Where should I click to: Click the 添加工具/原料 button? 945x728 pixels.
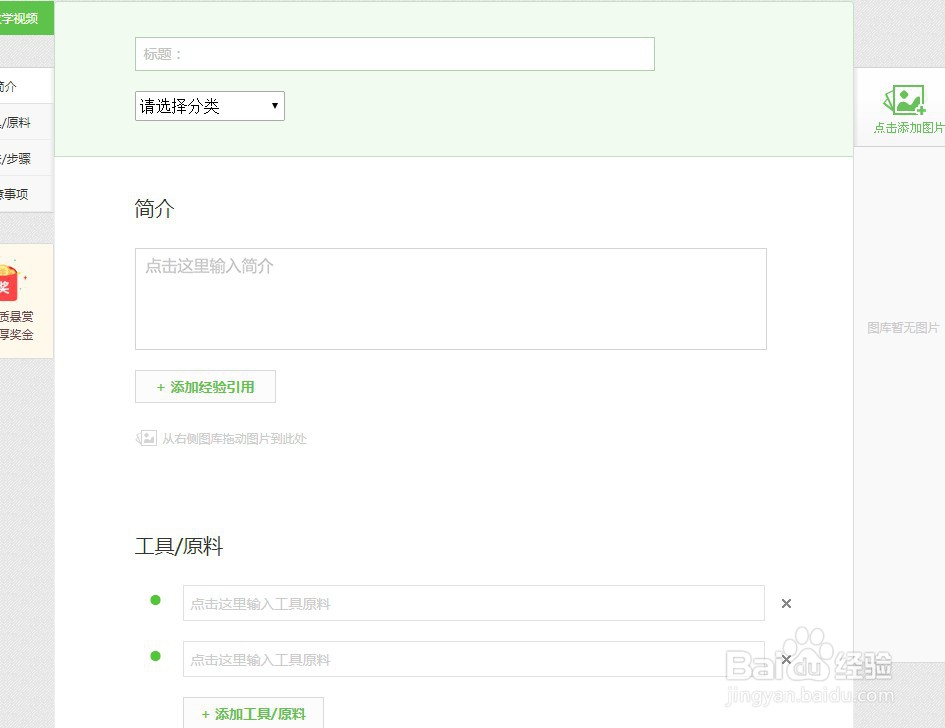tap(253, 713)
